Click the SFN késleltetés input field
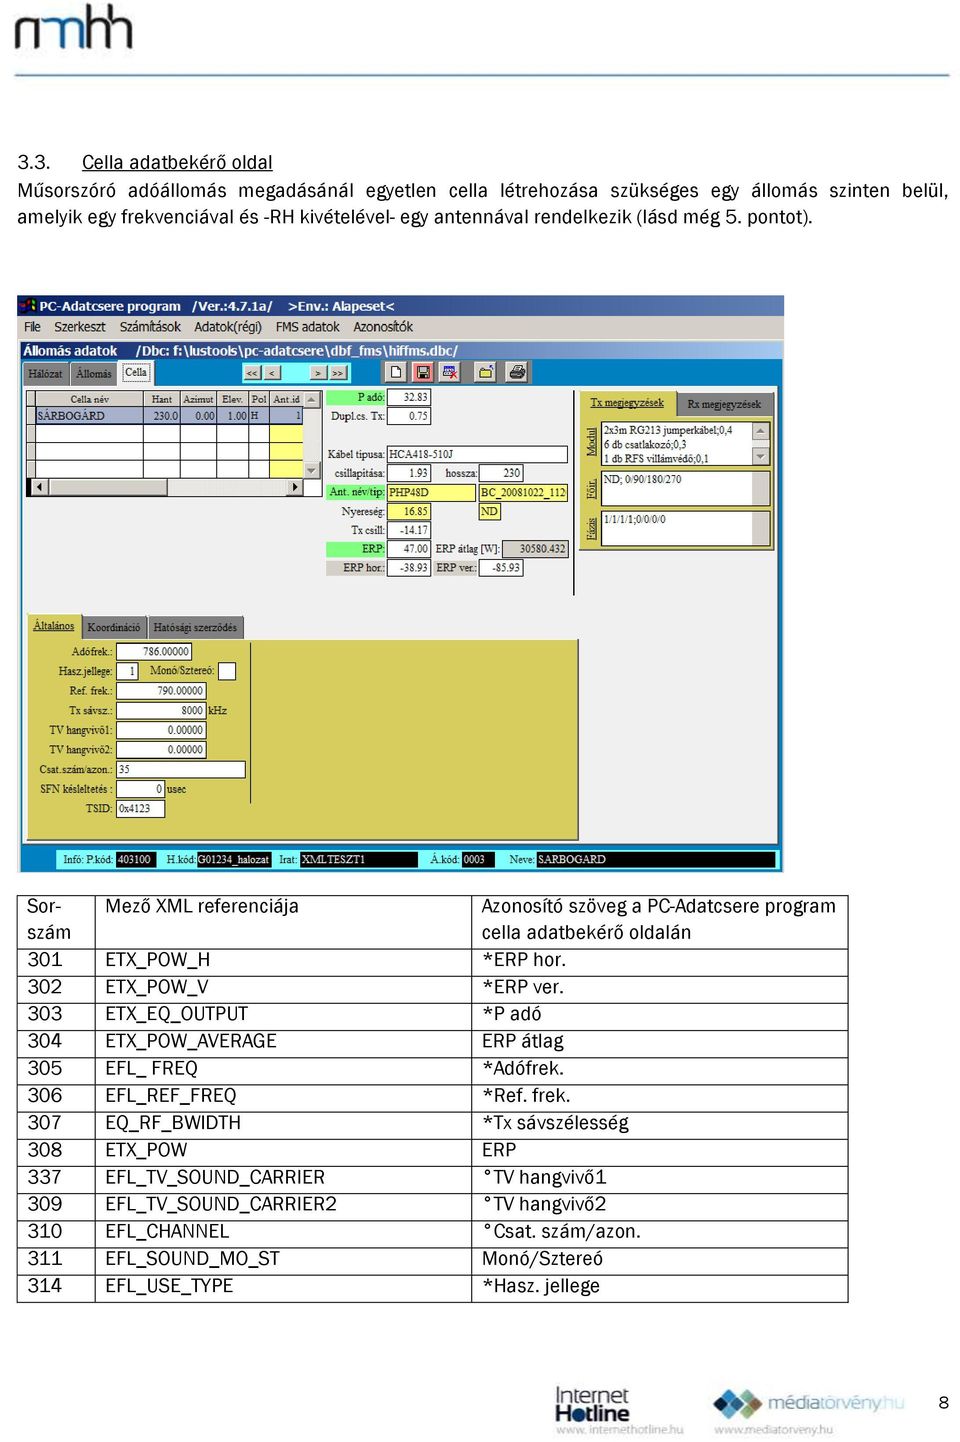The image size is (960, 1442). [x=141, y=789]
